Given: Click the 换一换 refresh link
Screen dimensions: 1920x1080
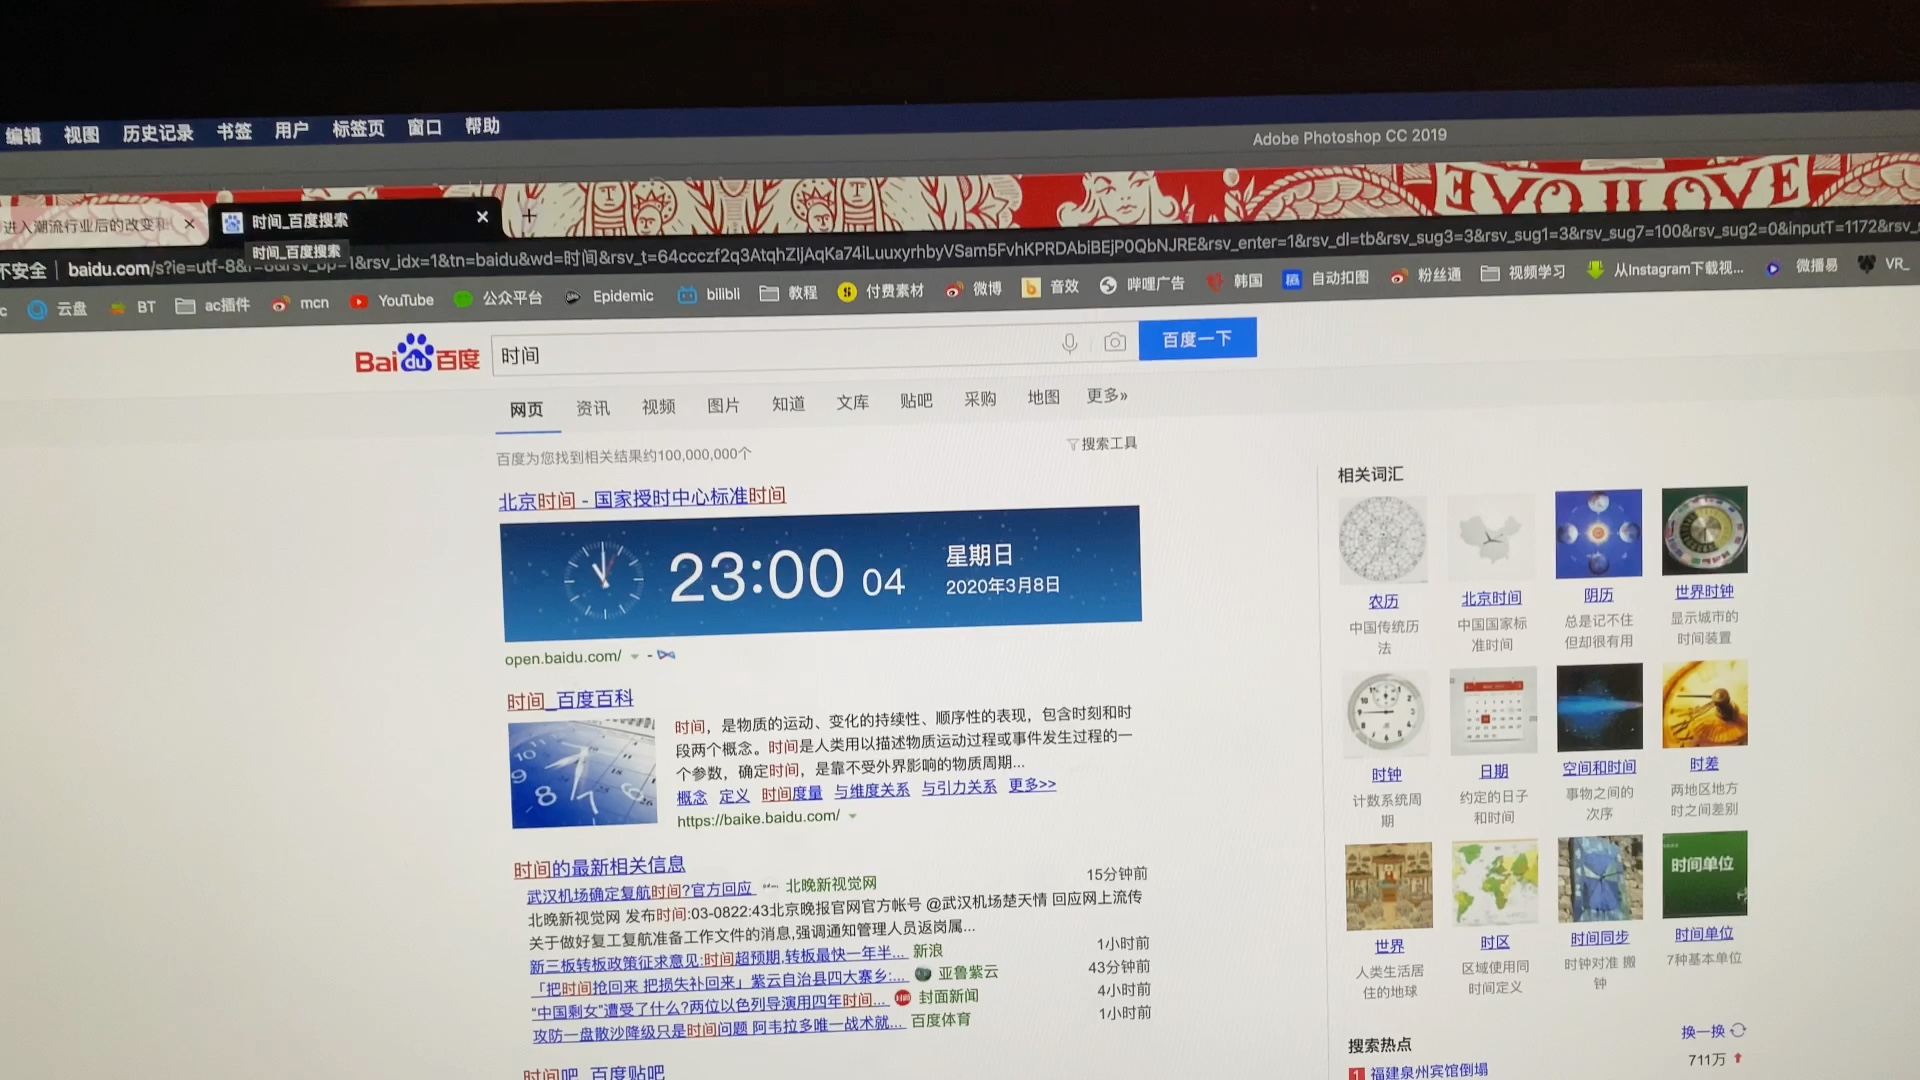Looking at the screenshot, I should pyautogui.click(x=1713, y=1031).
